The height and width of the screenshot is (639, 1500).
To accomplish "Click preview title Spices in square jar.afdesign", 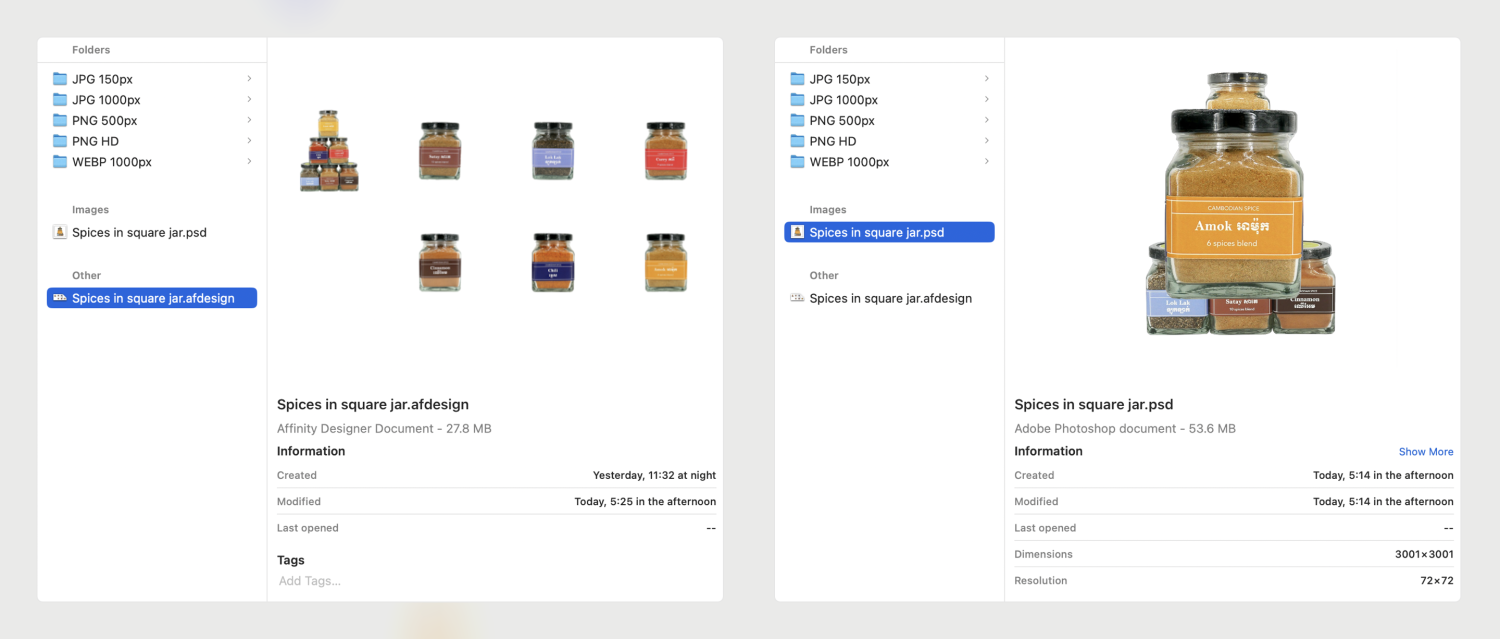I will (x=373, y=405).
